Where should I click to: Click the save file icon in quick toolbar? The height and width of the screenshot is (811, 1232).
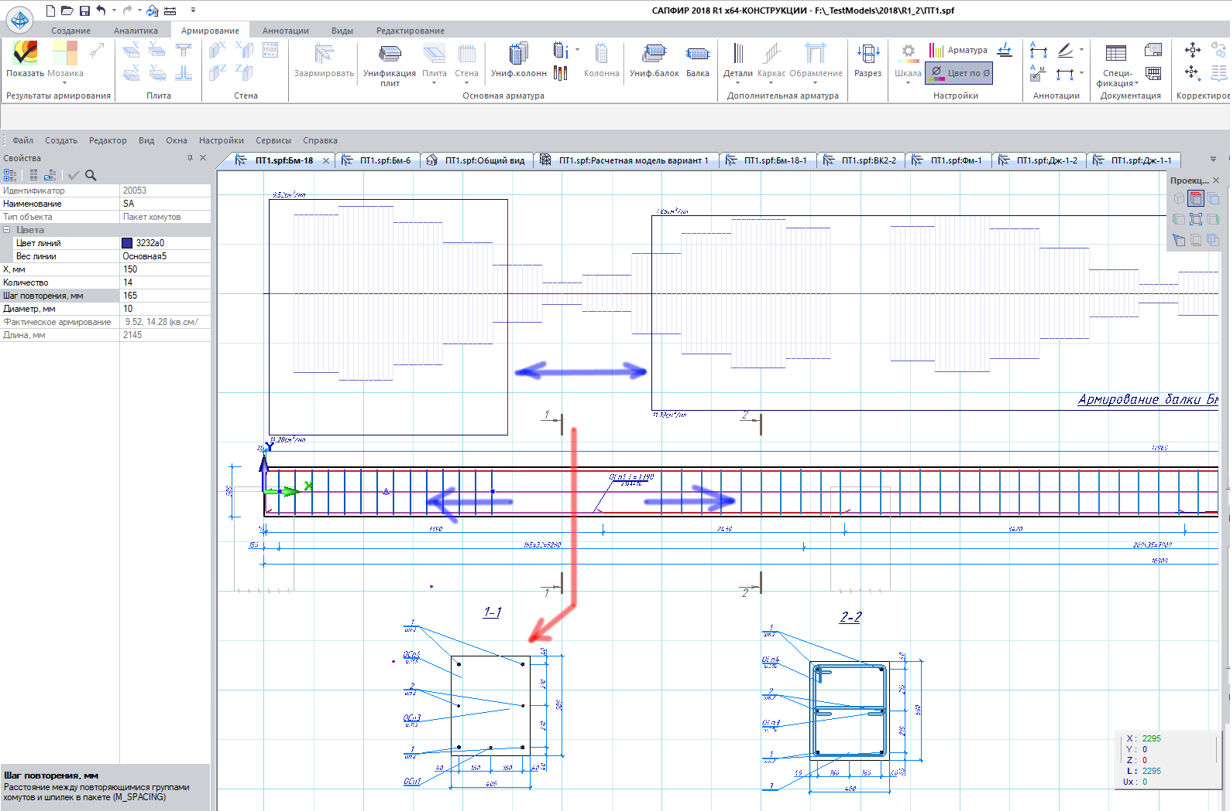(85, 11)
